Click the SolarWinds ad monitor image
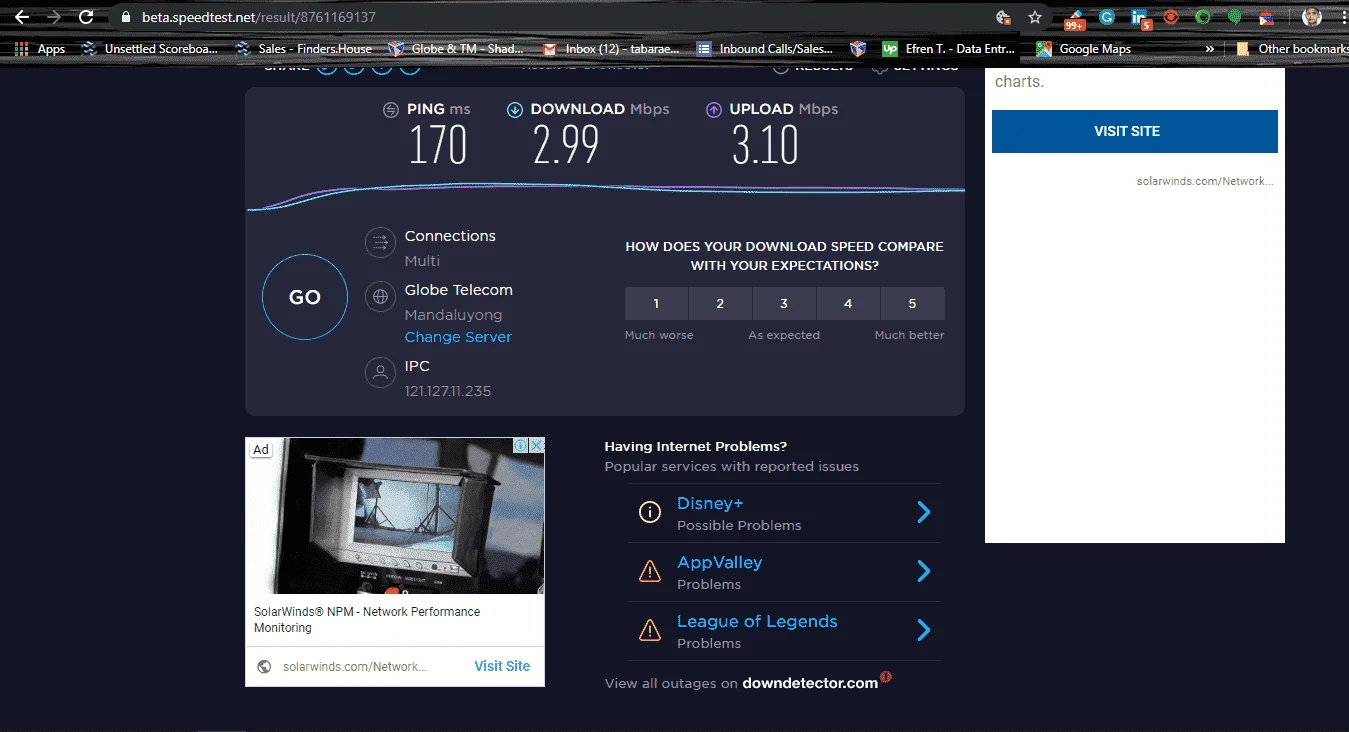Viewport: 1349px width, 732px height. 395,516
